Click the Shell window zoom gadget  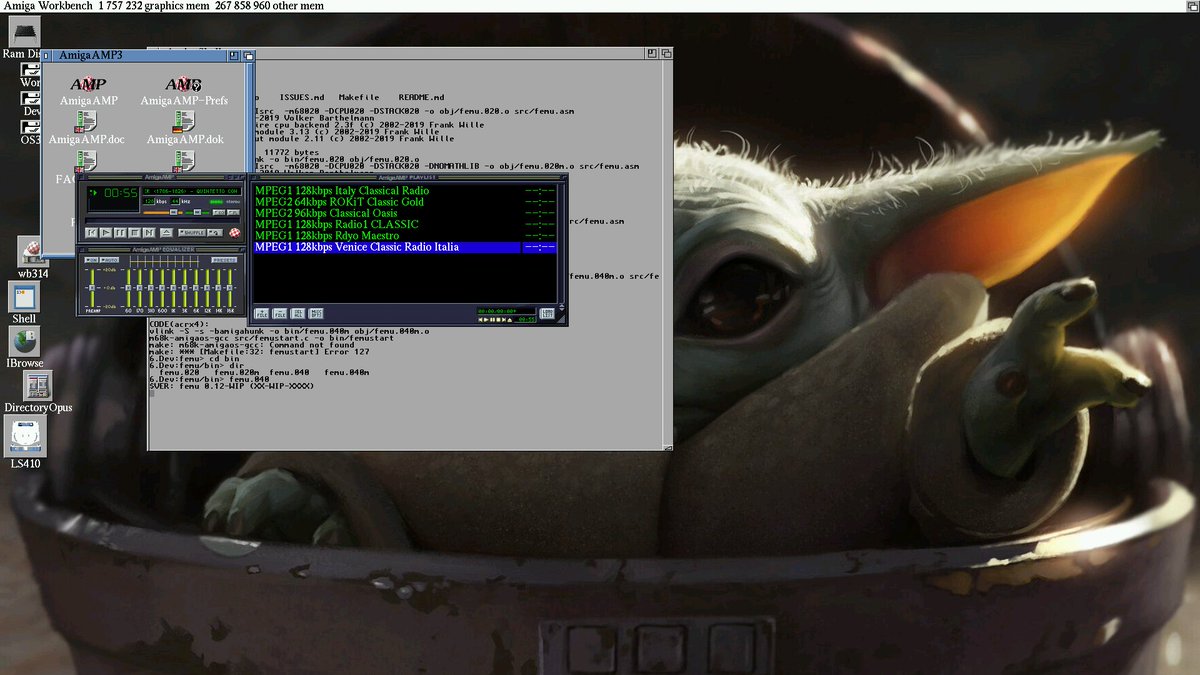point(651,53)
